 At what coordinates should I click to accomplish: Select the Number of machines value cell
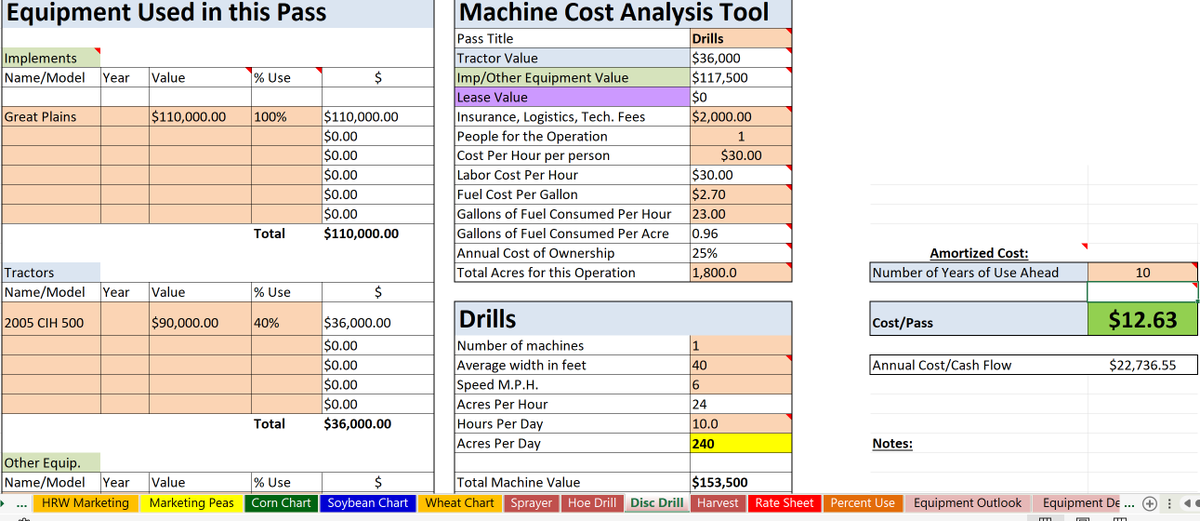coord(740,346)
